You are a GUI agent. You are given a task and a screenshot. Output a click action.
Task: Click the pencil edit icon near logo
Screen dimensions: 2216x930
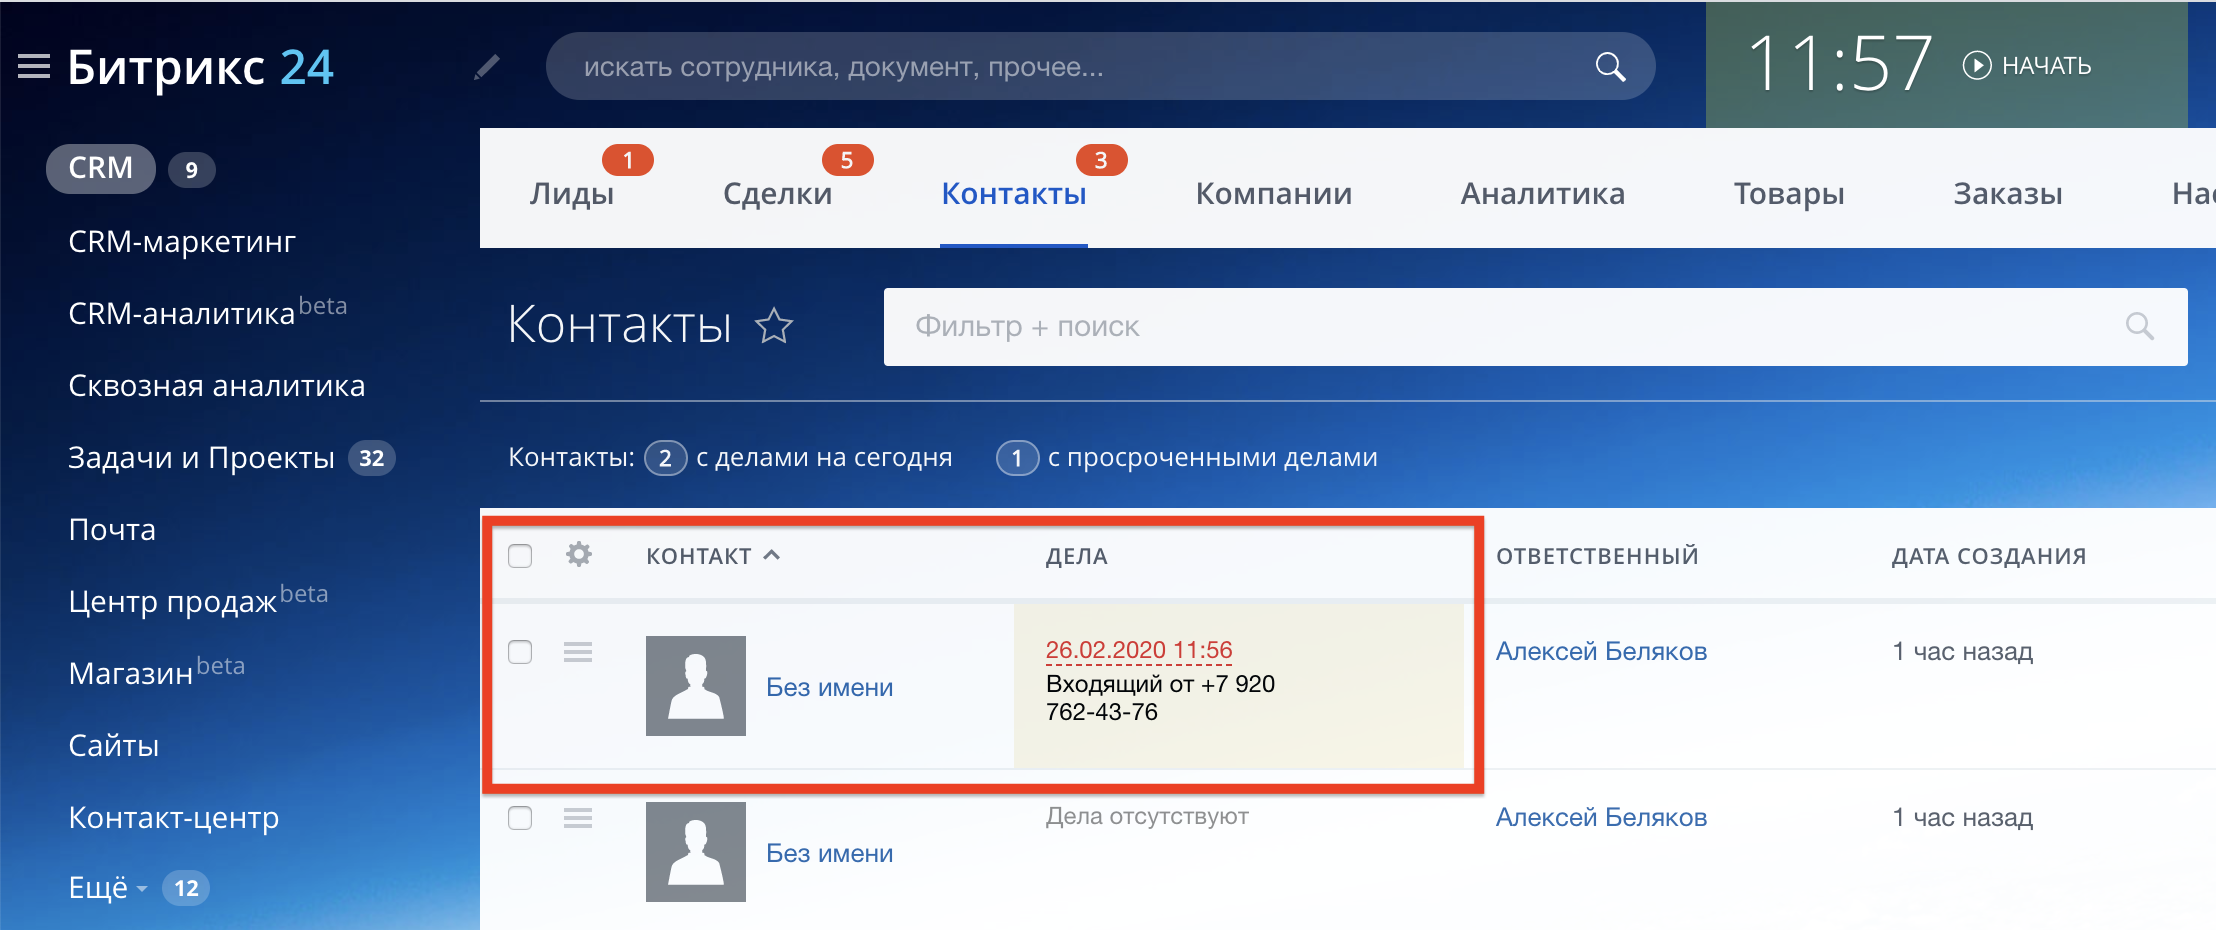point(487,67)
